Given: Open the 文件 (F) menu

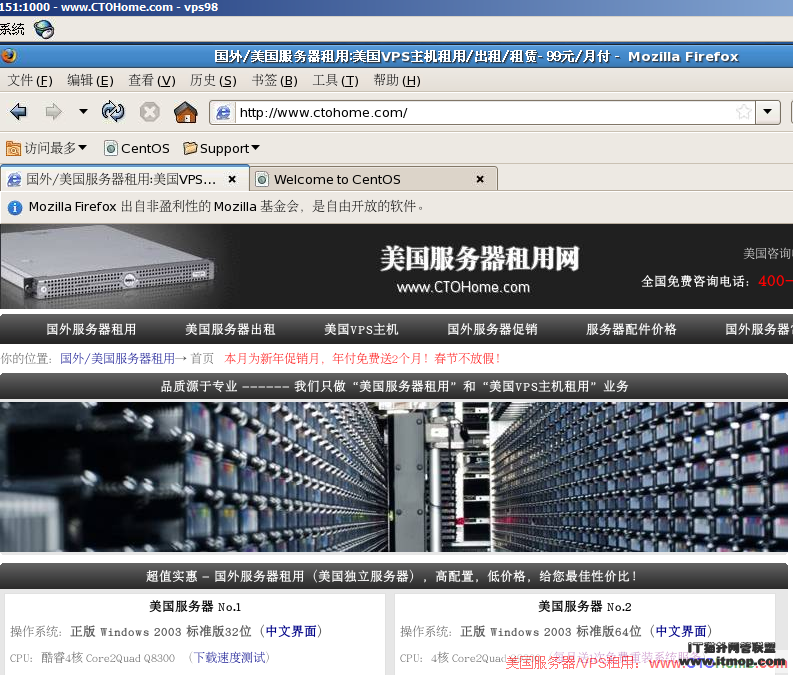Looking at the screenshot, I should 30,80.
